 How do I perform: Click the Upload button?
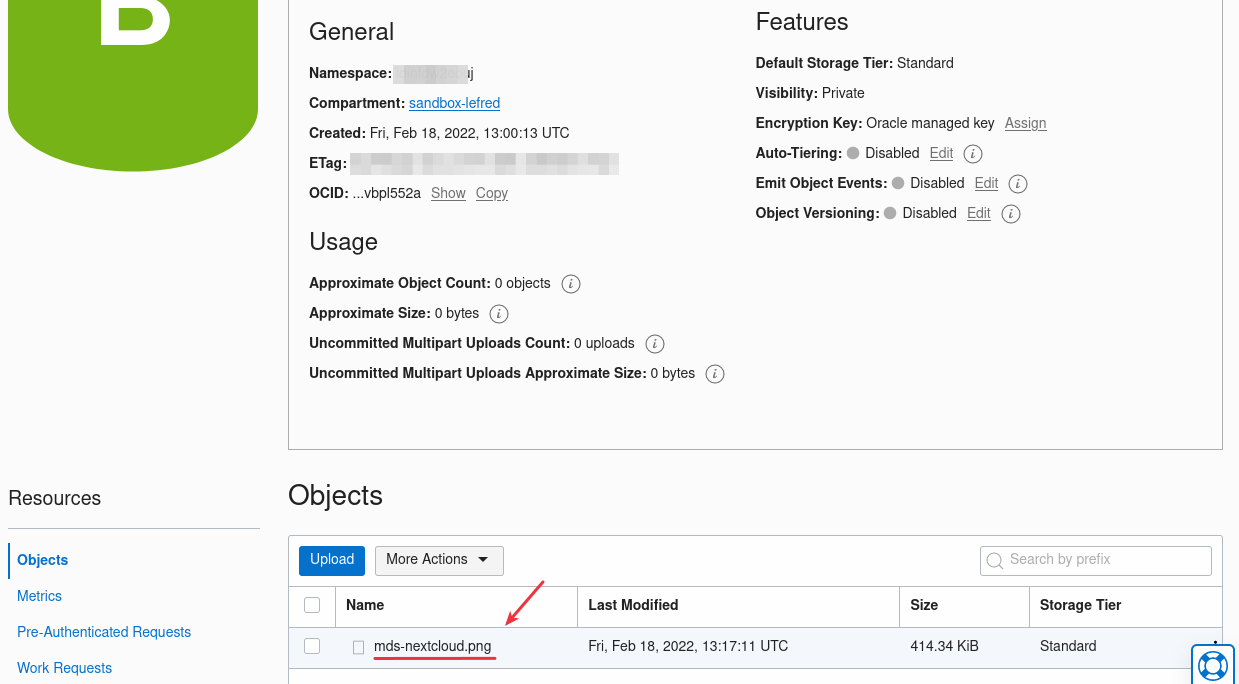pos(332,560)
